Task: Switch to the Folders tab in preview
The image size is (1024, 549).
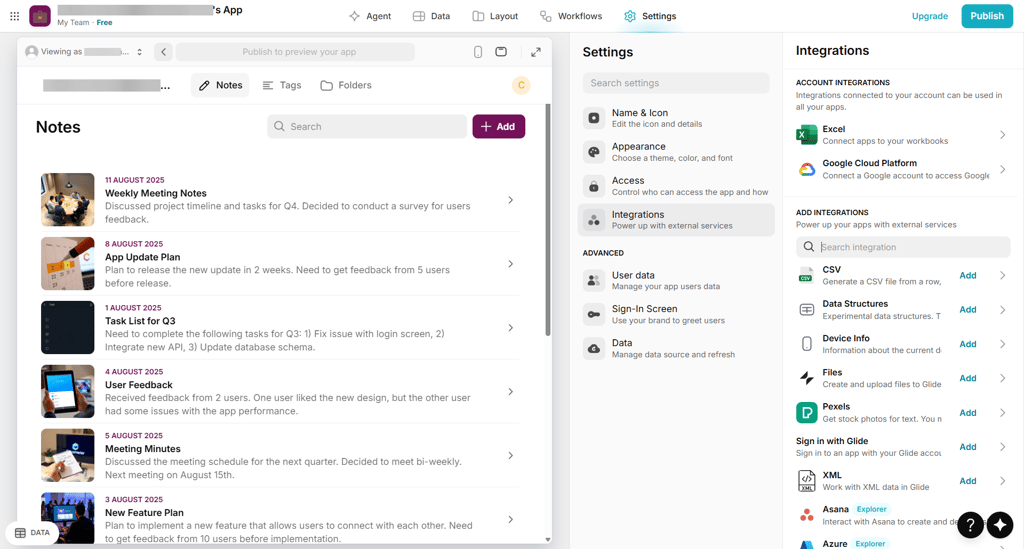Action: coord(346,86)
